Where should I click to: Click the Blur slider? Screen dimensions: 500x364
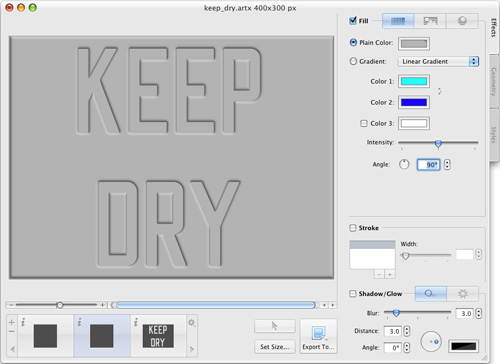coord(417,313)
